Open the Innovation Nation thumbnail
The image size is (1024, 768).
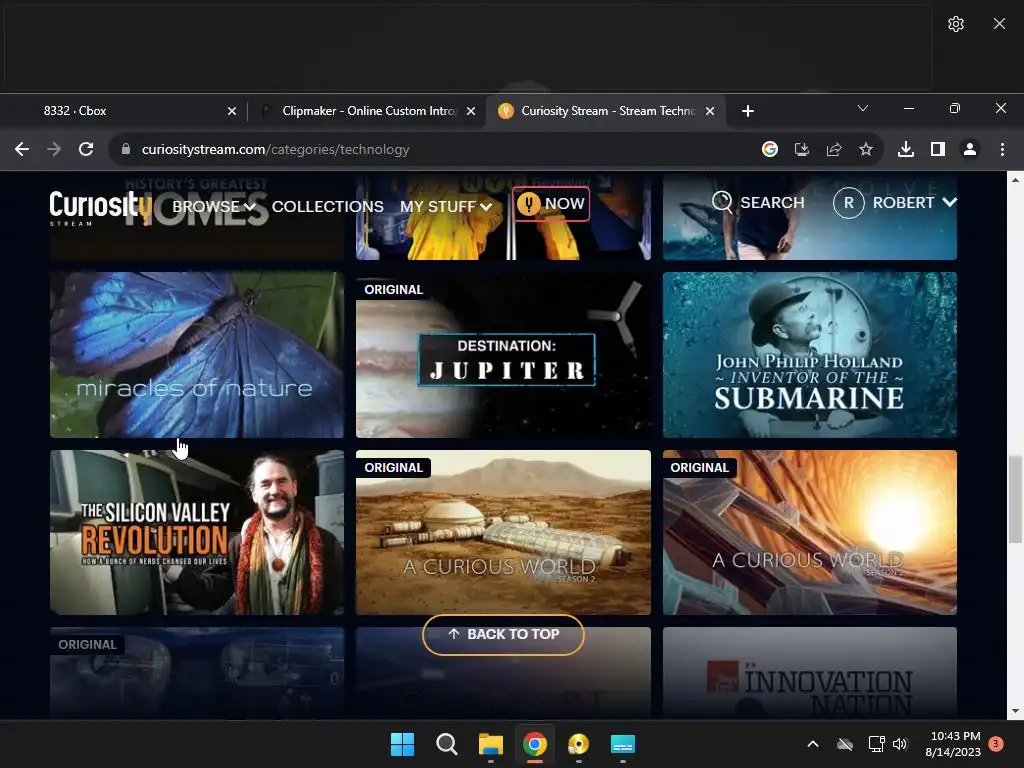click(x=810, y=673)
